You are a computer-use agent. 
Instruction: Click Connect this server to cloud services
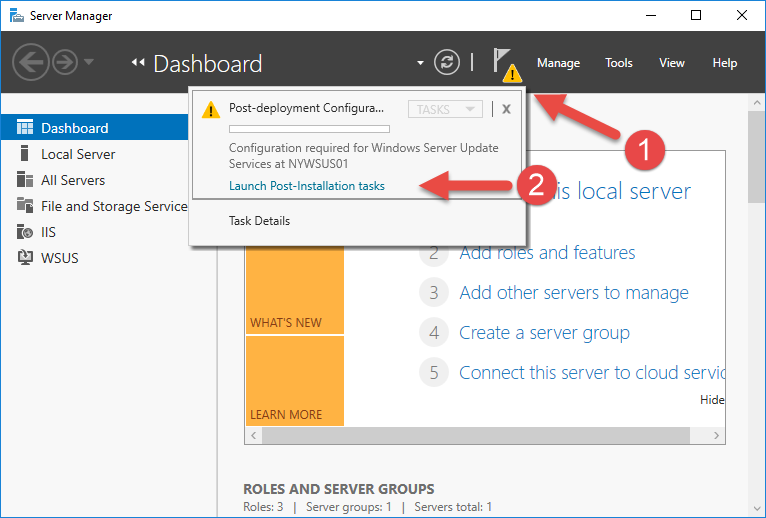coord(592,372)
